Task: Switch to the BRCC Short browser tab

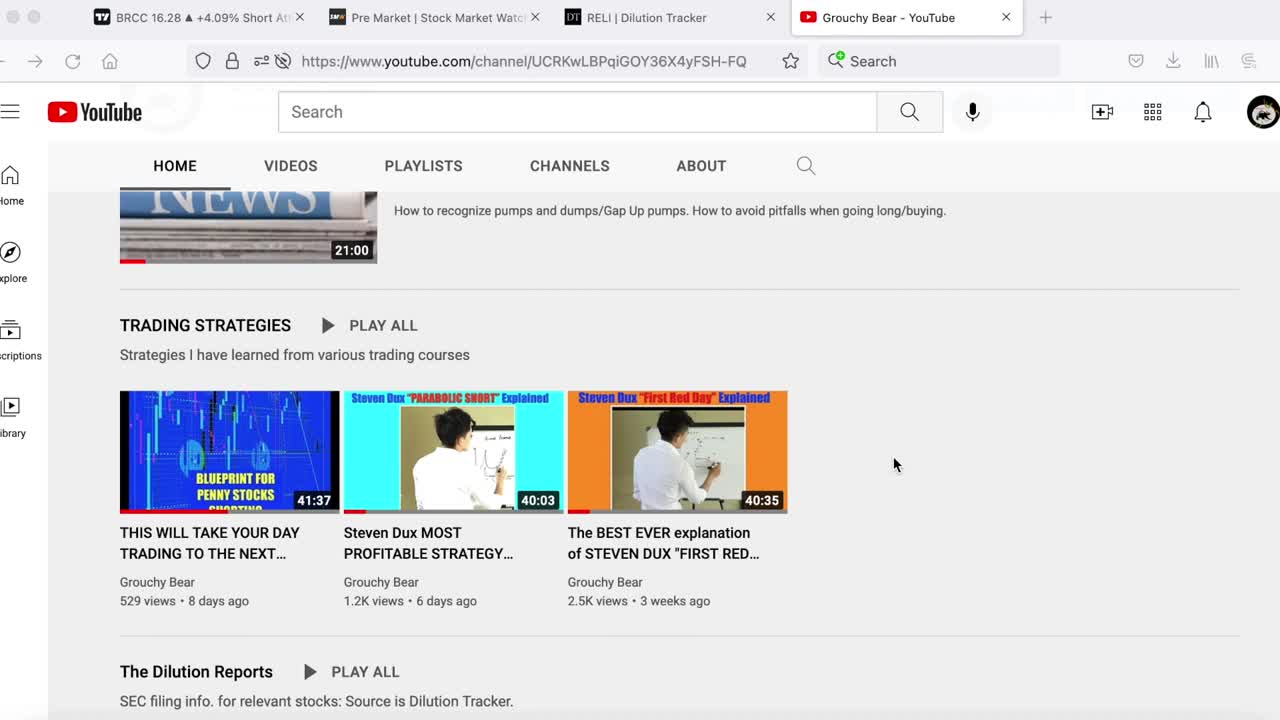Action: pos(200,17)
